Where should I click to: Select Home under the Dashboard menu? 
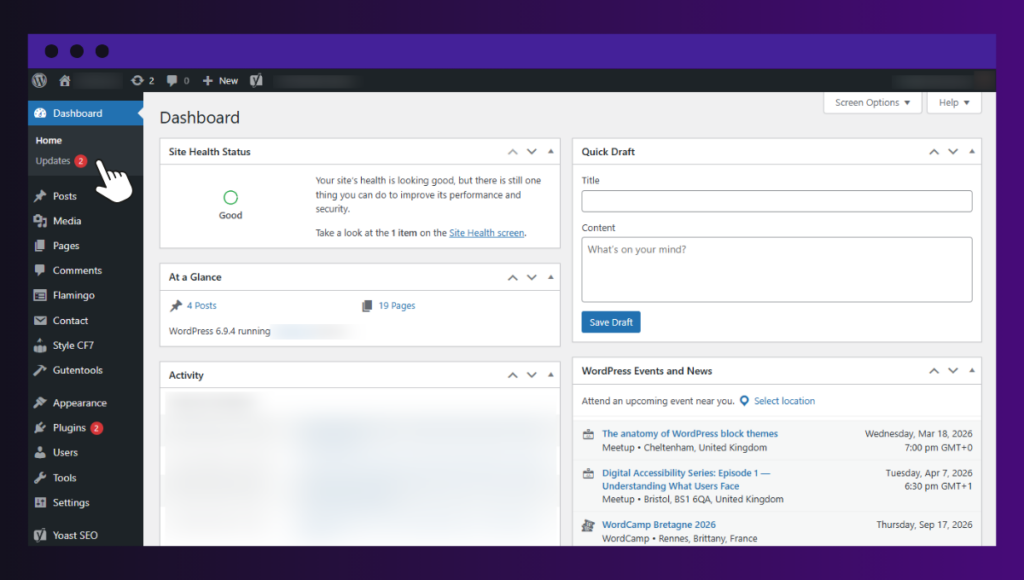(x=48, y=140)
